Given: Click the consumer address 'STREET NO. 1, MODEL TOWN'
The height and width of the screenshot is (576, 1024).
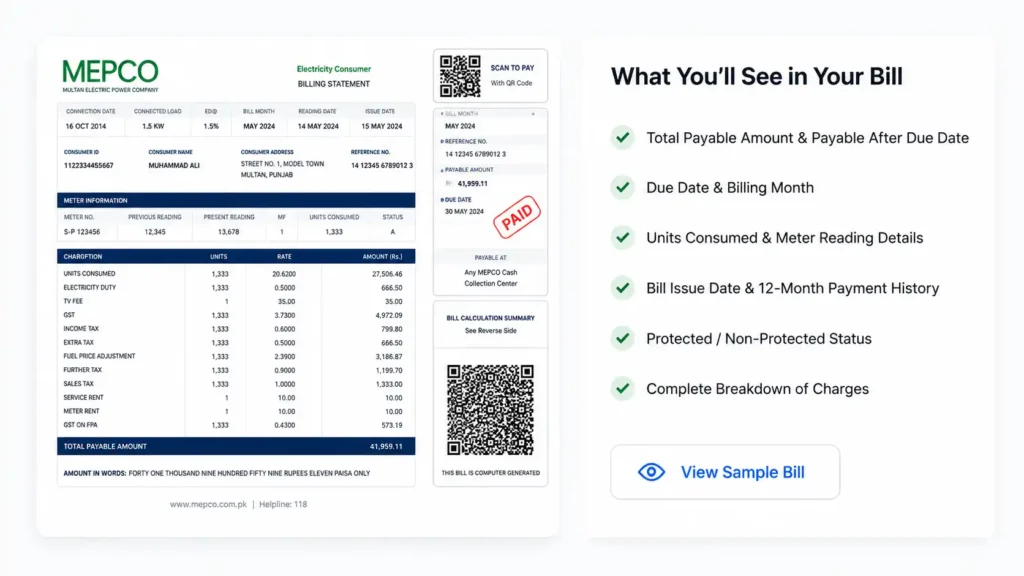Looking at the screenshot, I should 282,164.
